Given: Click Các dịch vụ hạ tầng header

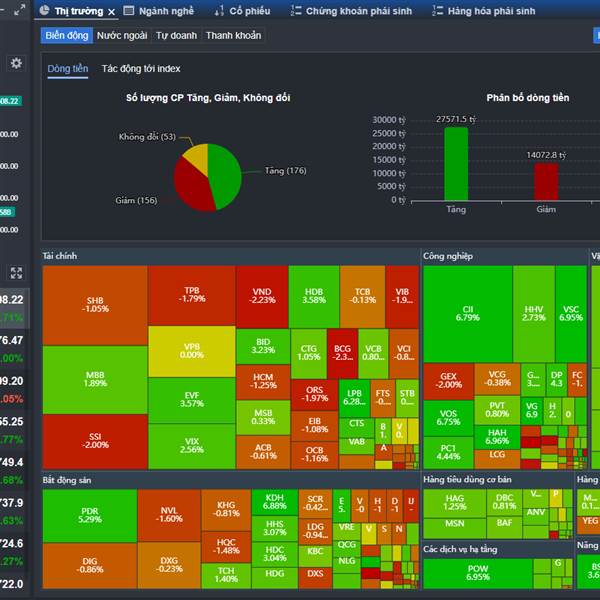Looking at the screenshot, I should coord(460,549).
